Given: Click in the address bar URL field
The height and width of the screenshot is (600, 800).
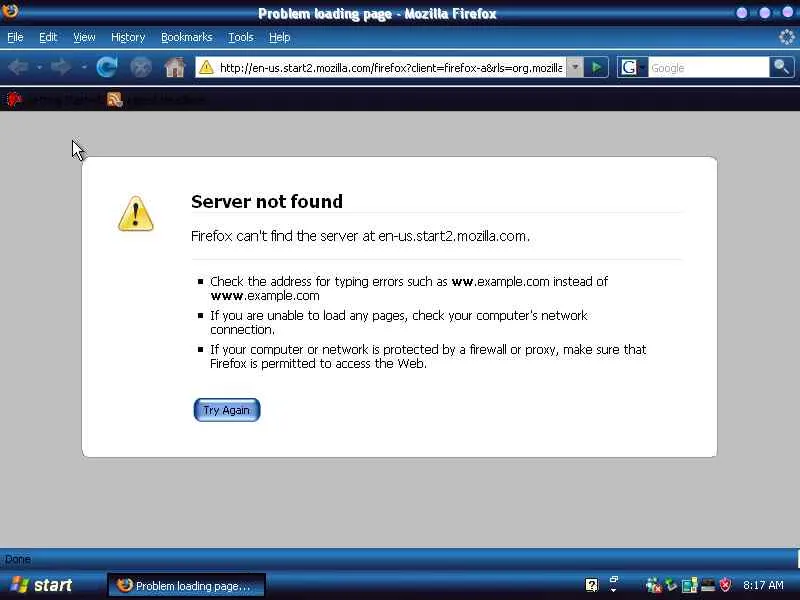Looking at the screenshot, I should 391,67.
